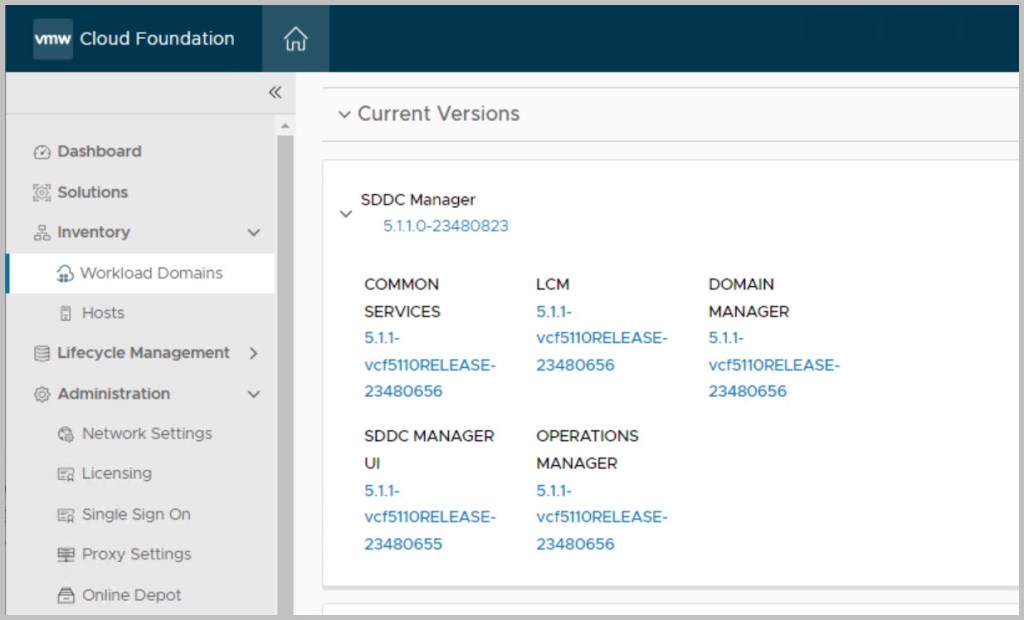
Task: Expand the Lifecycle Management chevron
Action: (x=254, y=353)
